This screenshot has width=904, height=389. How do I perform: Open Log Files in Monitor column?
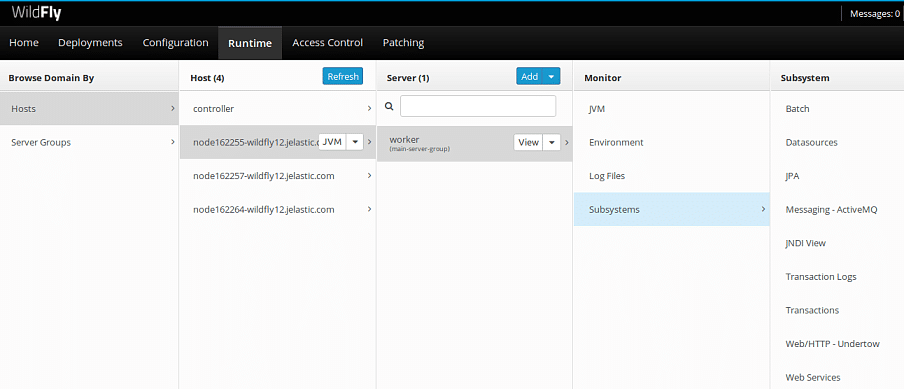[672, 176]
